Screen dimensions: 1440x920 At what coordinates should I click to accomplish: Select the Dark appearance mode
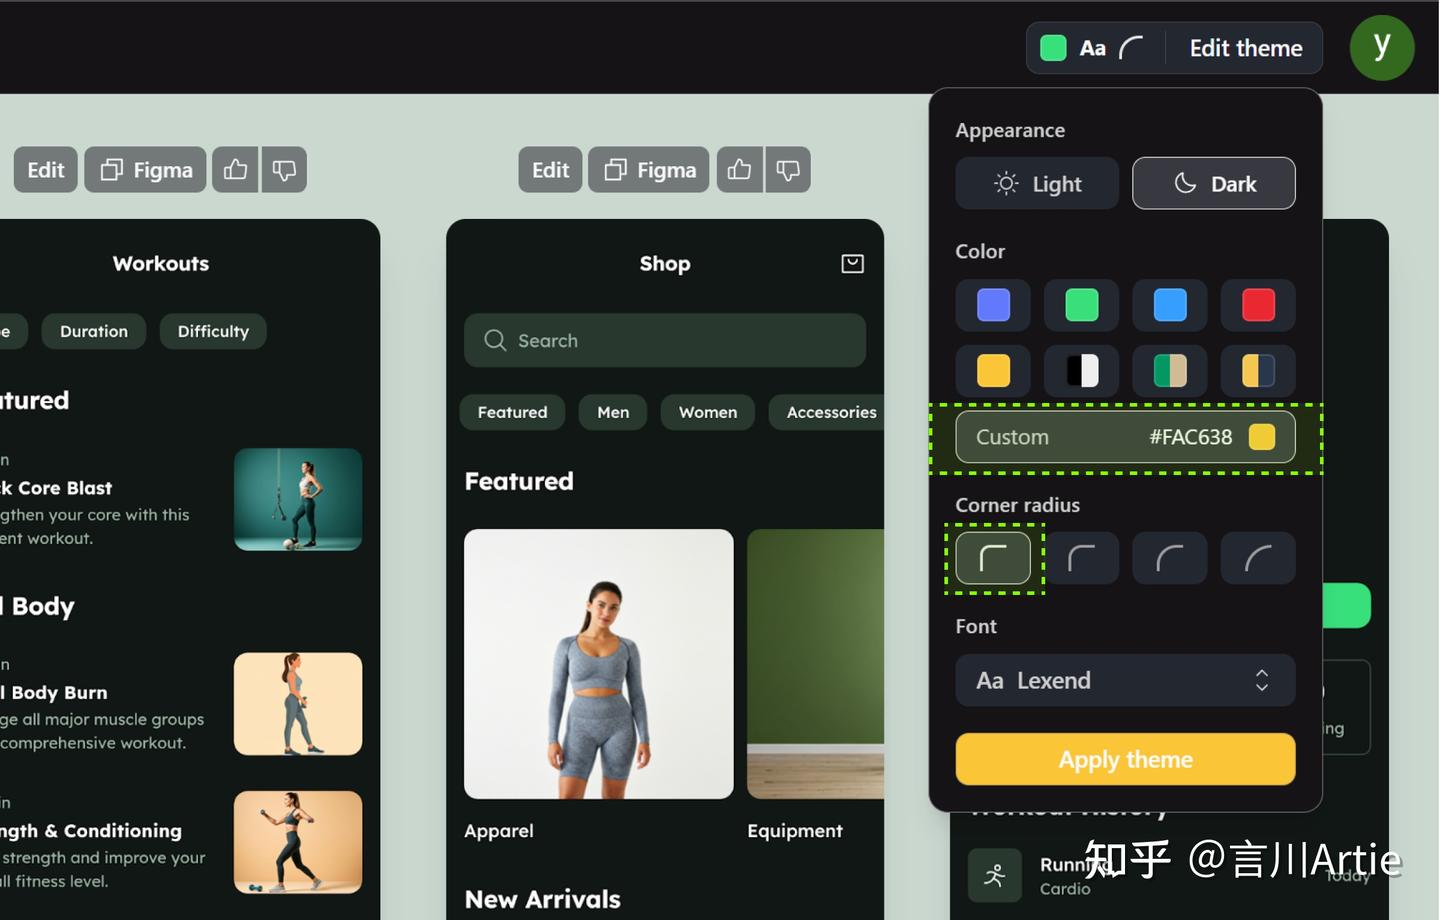point(1214,183)
